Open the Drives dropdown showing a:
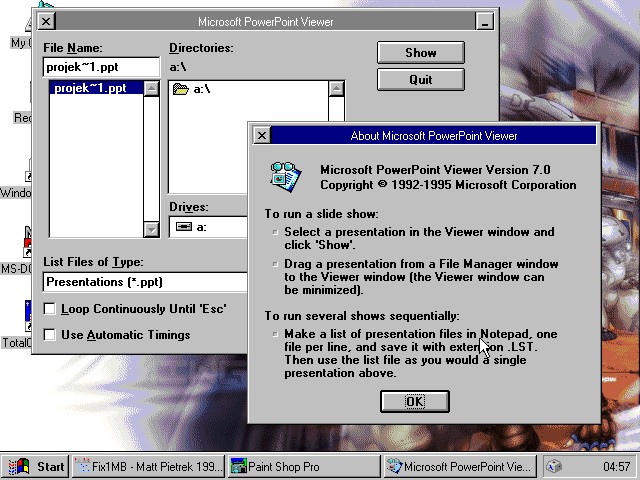The height and width of the screenshot is (480, 640). point(208,227)
